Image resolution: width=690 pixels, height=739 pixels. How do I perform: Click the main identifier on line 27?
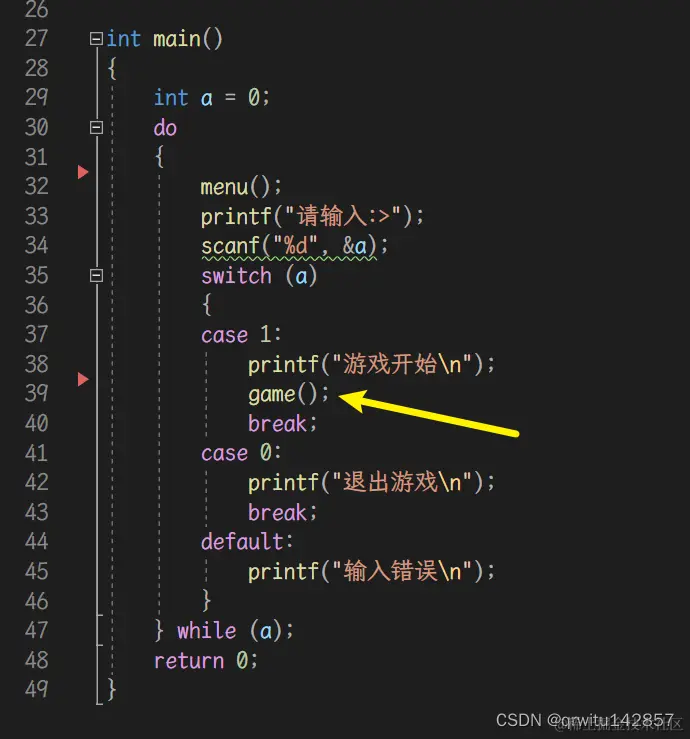point(177,39)
